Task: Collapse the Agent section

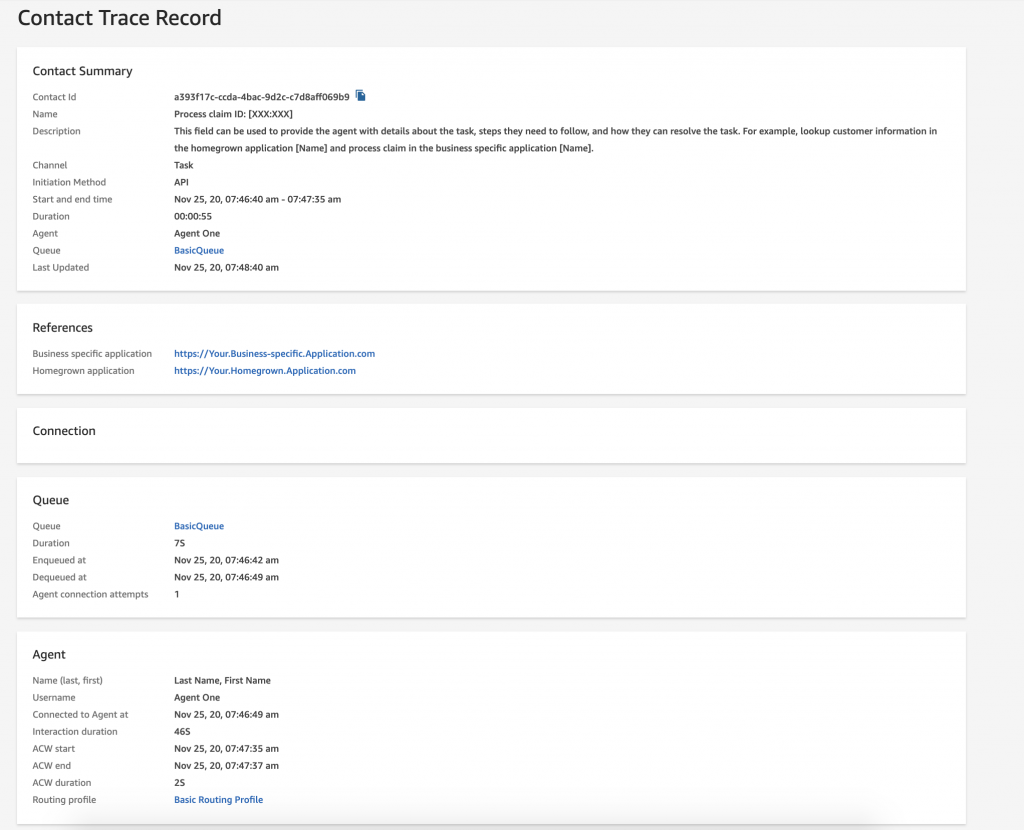Action: point(49,654)
